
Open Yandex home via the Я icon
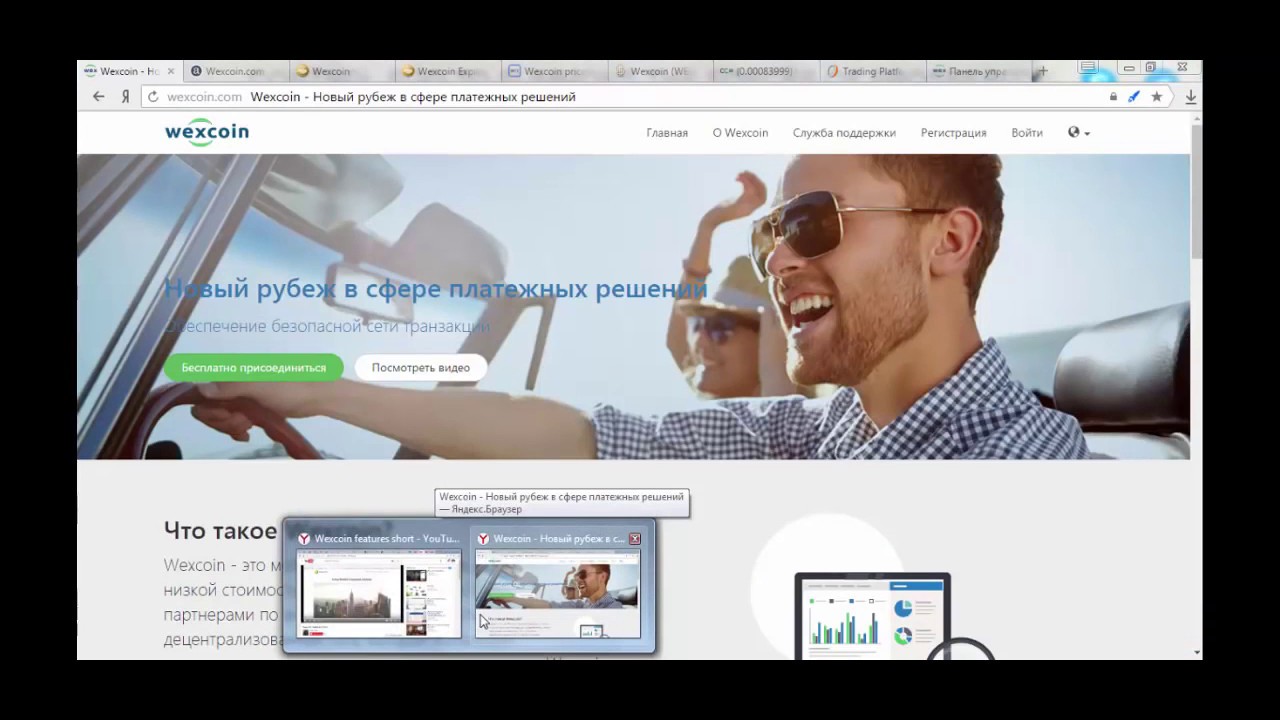(125, 97)
